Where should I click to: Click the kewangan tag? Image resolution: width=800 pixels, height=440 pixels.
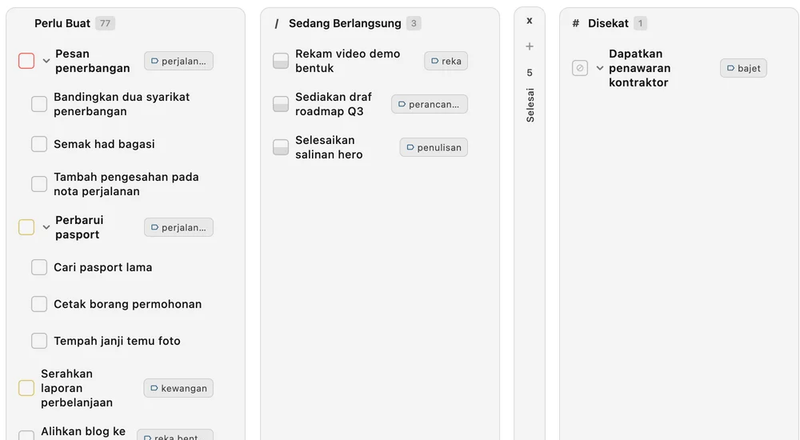click(179, 388)
